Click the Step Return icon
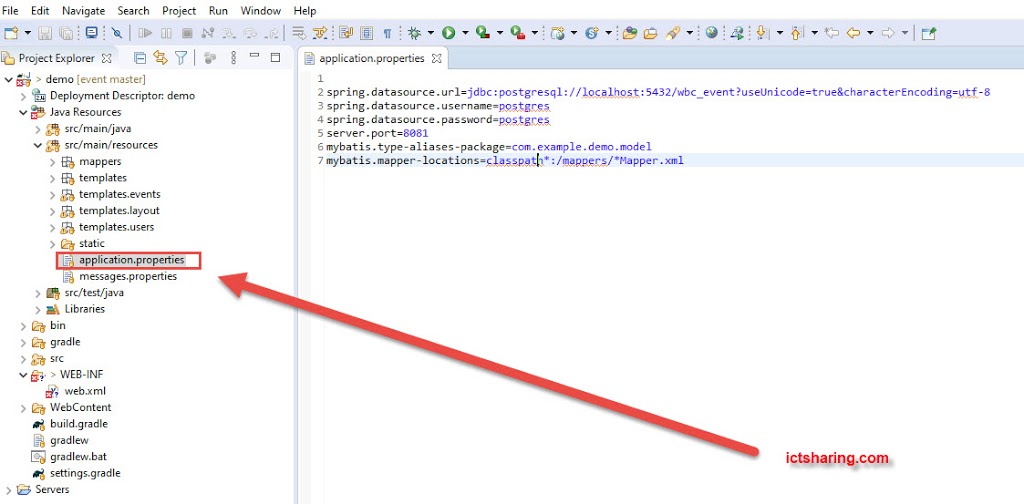The width and height of the screenshot is (1024, 504). [273, 33]
